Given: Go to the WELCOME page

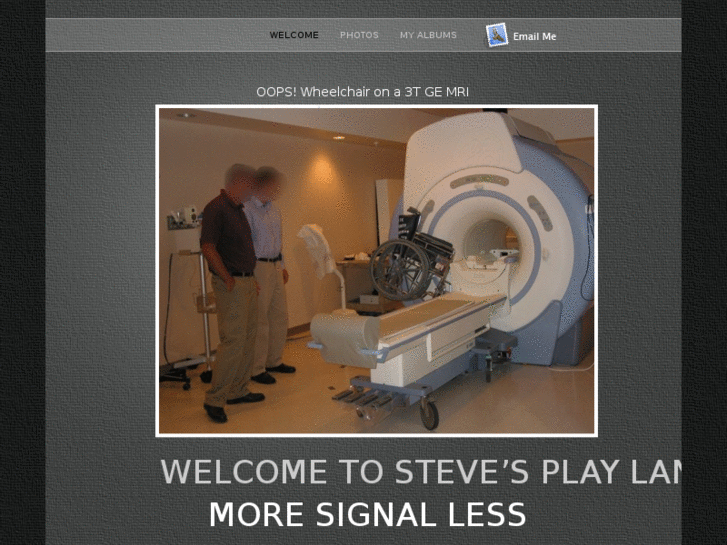Looking at the screenshot, I should tap(294, 35).
